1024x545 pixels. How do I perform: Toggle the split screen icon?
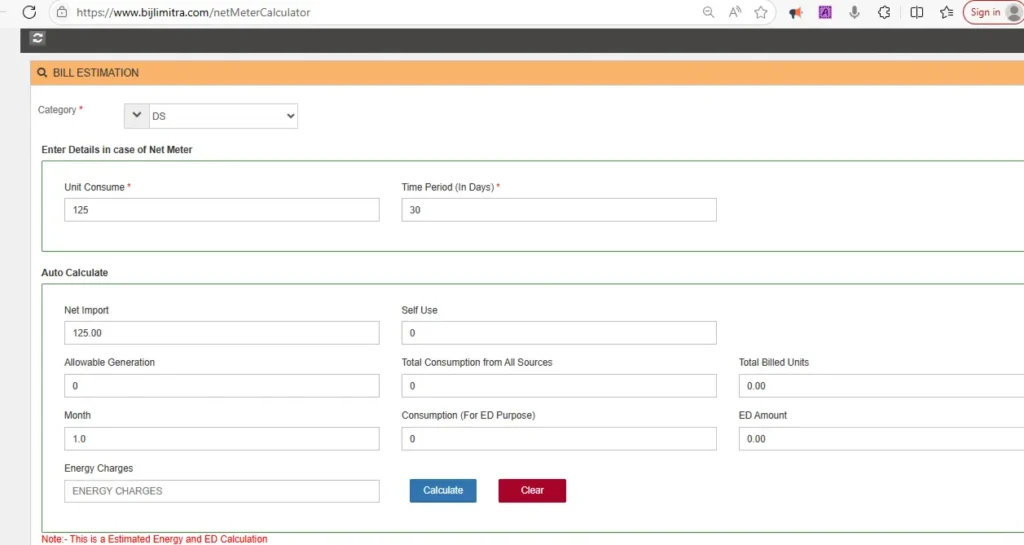tap(916, 12)
